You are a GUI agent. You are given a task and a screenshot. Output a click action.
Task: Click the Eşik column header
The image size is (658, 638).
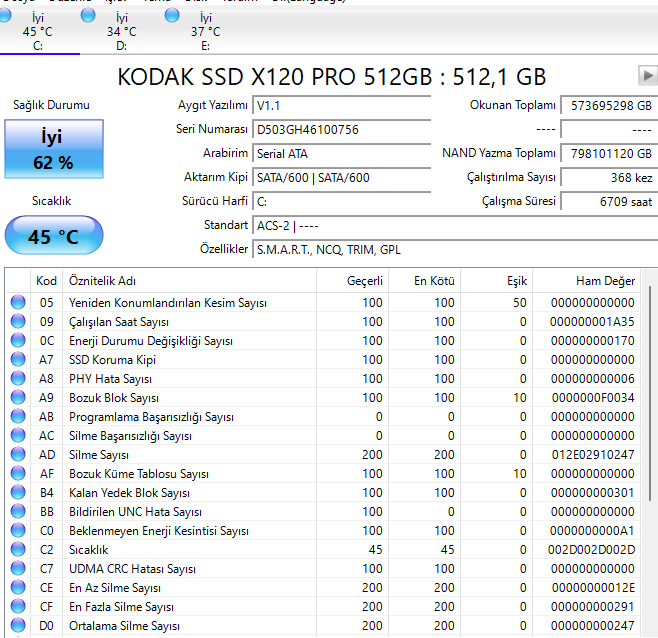point(497,281)
